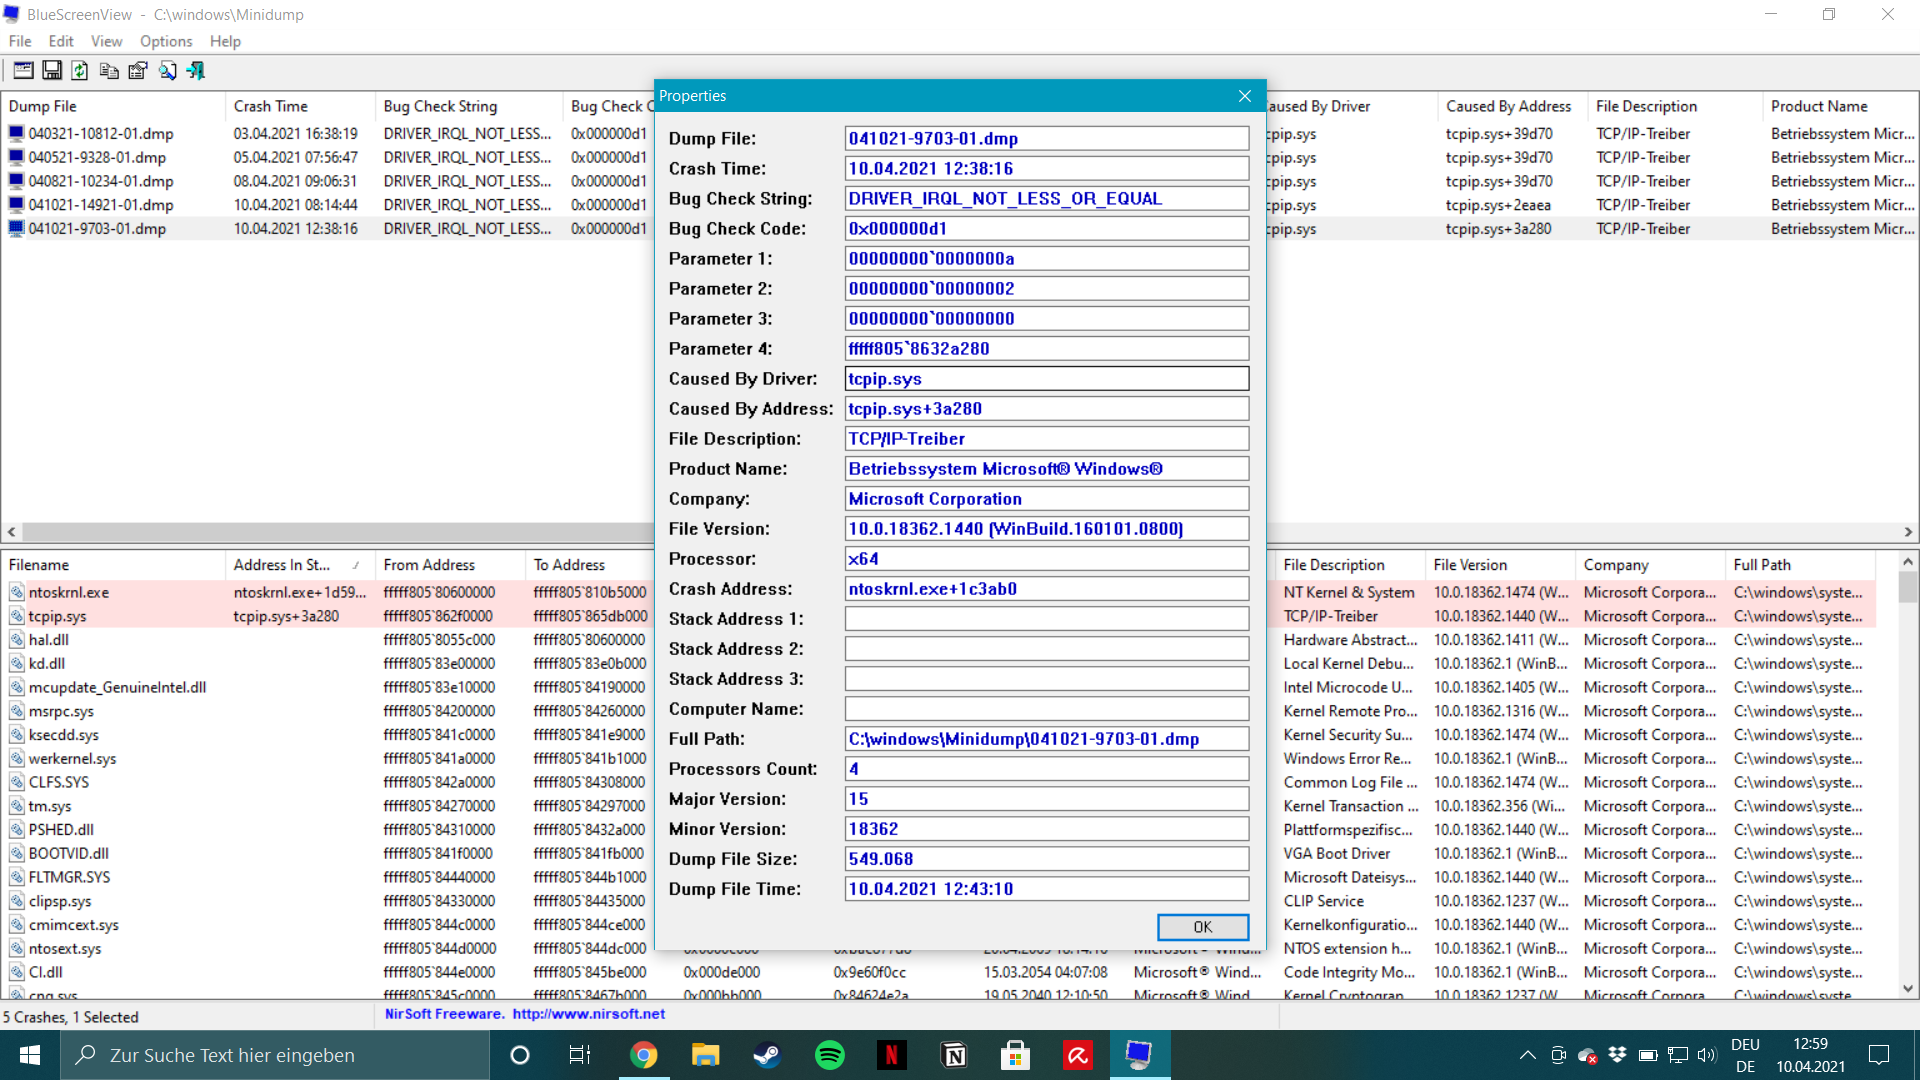Sort by the Bug Check String column header
1920x1080 pixels.
pyautogui.click(x=469, y=106)
